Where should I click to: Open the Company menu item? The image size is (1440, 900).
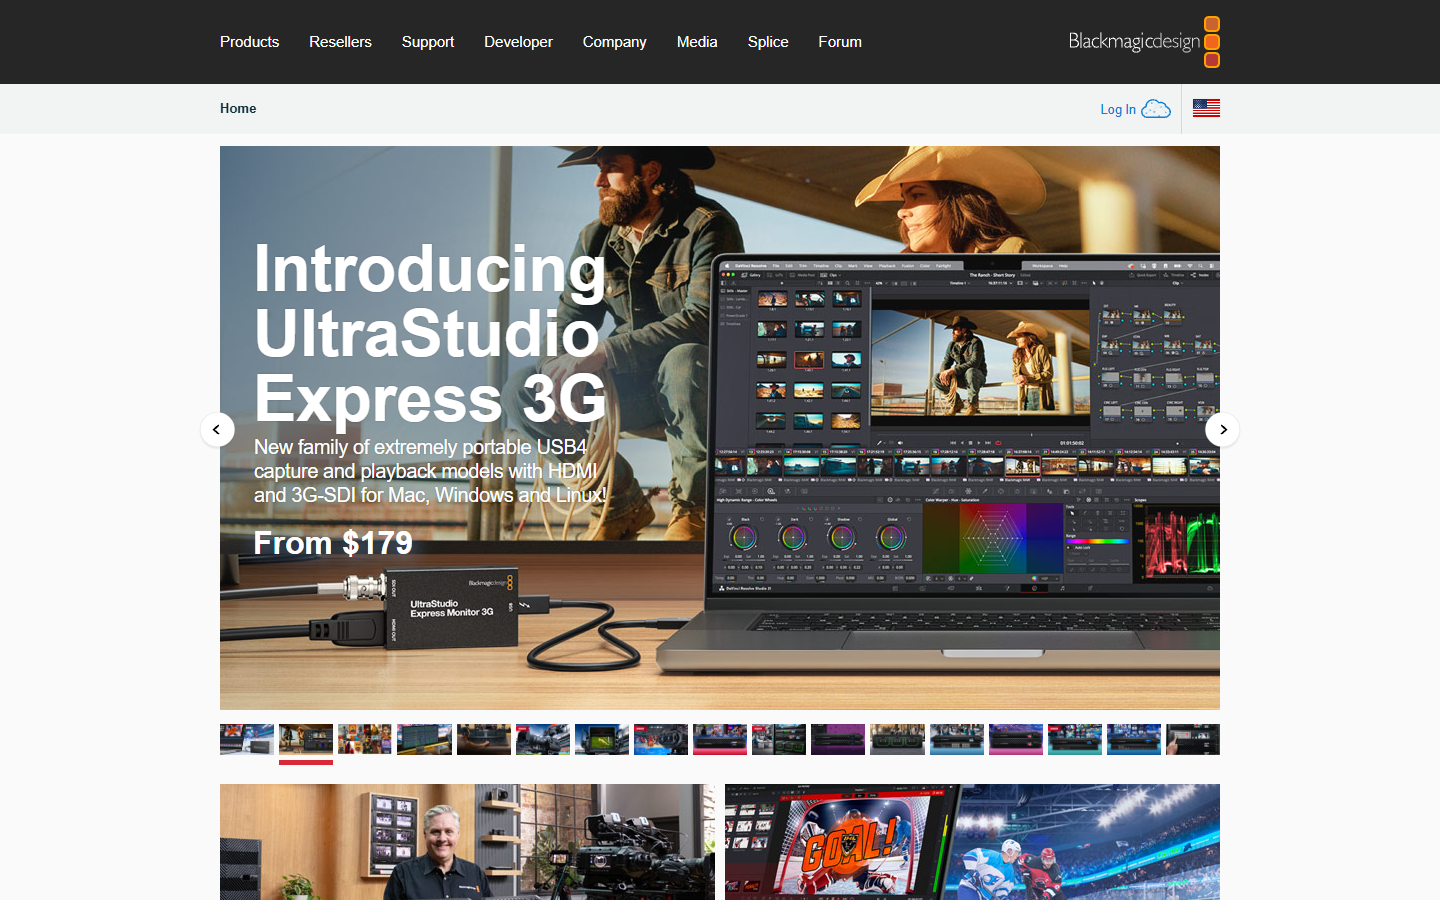[614, 42]
